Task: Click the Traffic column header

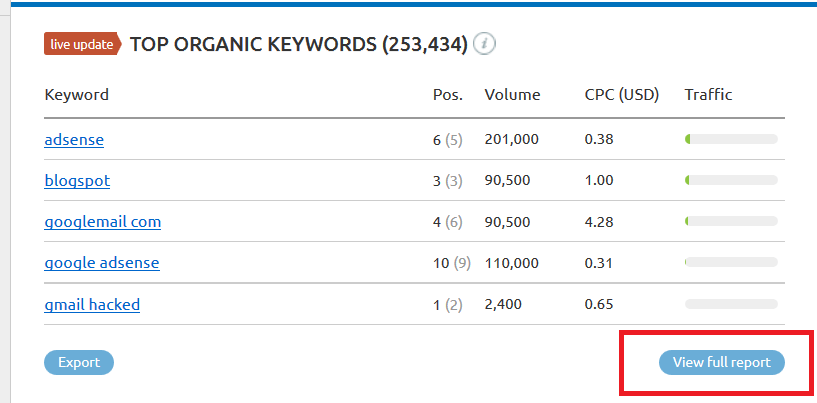Action: 708,94
